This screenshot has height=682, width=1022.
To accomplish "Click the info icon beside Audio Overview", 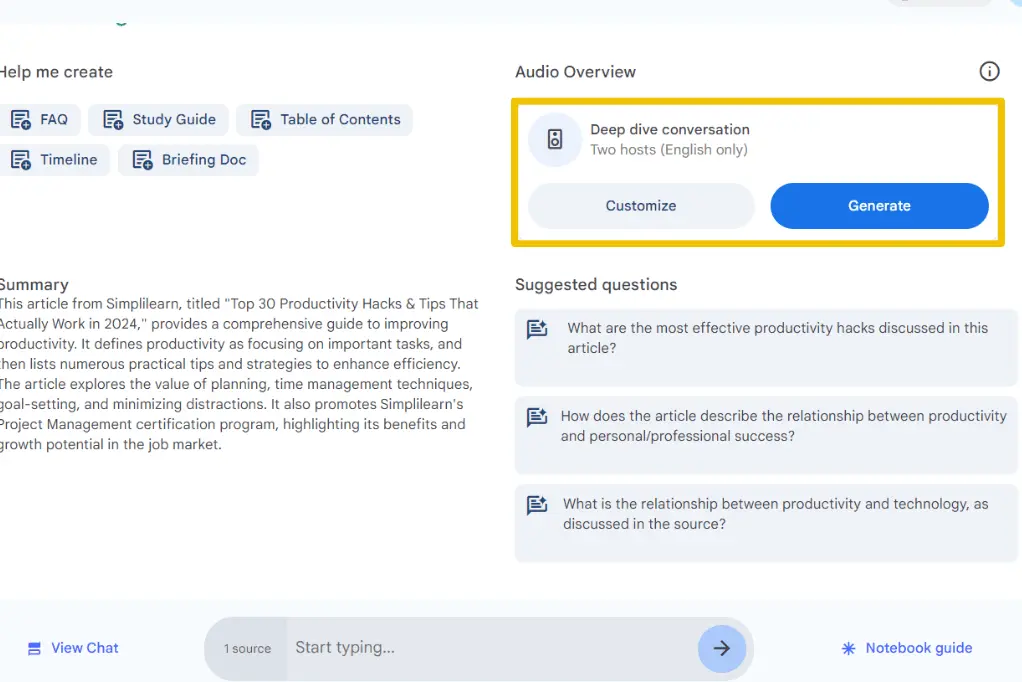I will point(989,71).
